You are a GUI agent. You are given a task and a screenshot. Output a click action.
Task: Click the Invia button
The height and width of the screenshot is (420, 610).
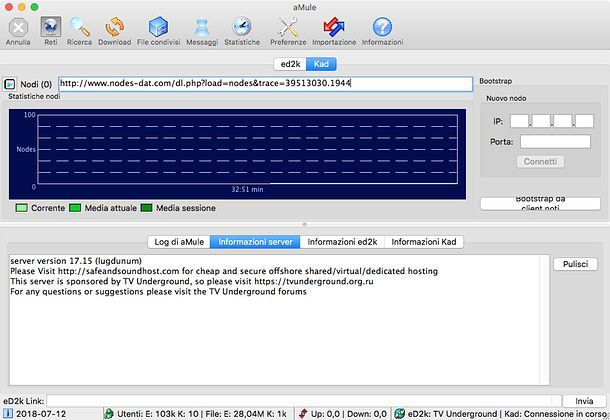(x=584, y=401)
